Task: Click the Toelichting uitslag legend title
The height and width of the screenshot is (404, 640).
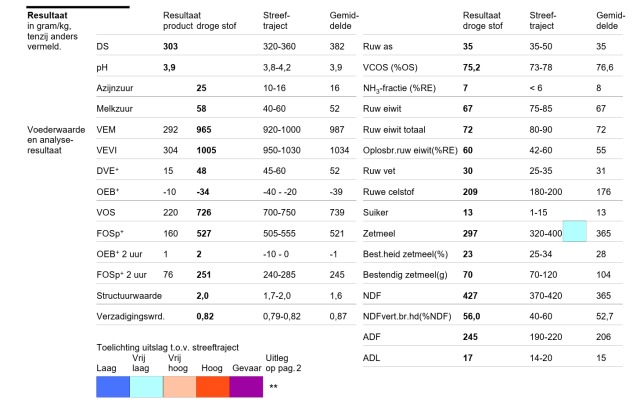Action: 168,348
